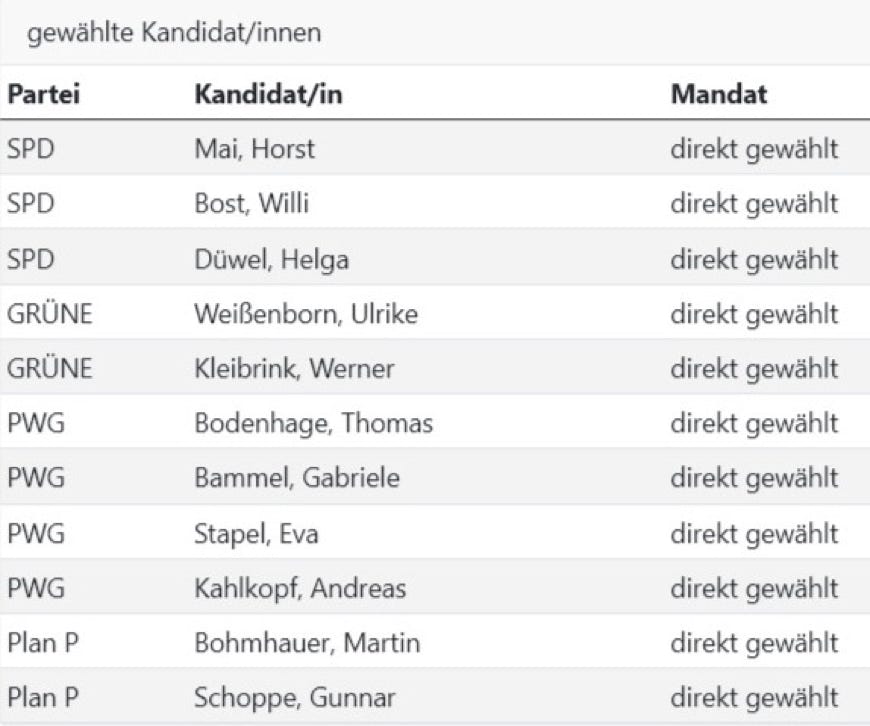Select candidate Bodenhage, Thomas
This screenshot has width=870, height=726.
313,424
